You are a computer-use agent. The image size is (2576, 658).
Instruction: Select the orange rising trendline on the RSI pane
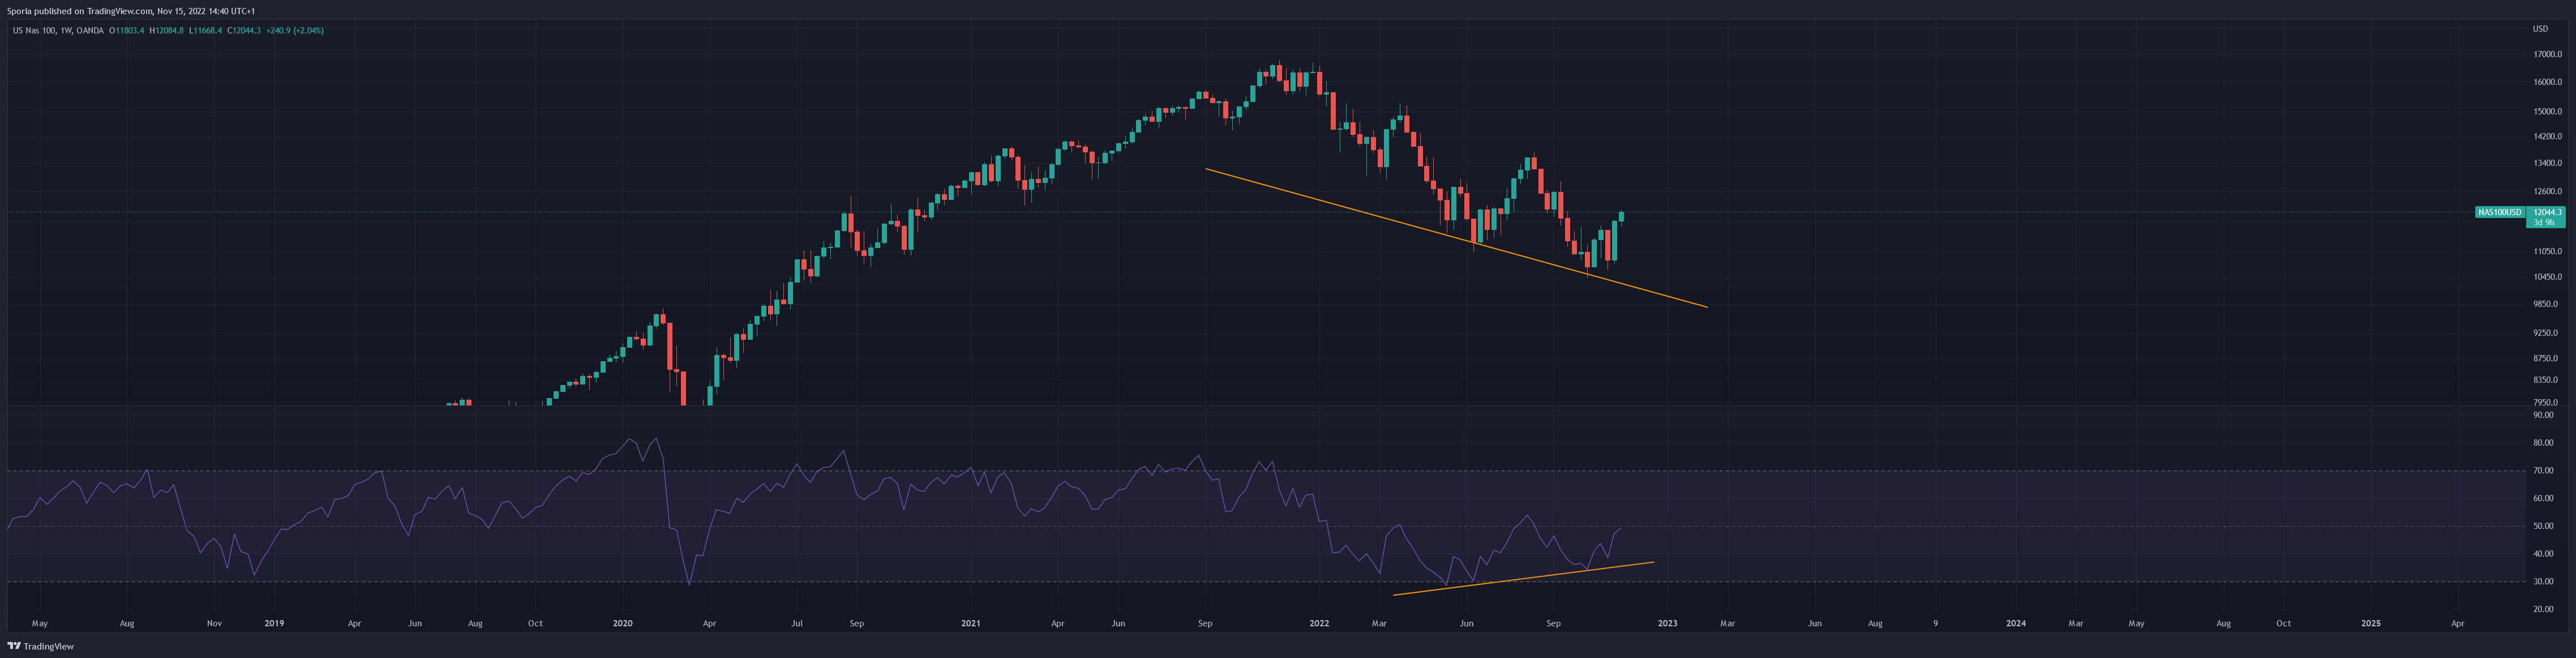[1523, 579]
